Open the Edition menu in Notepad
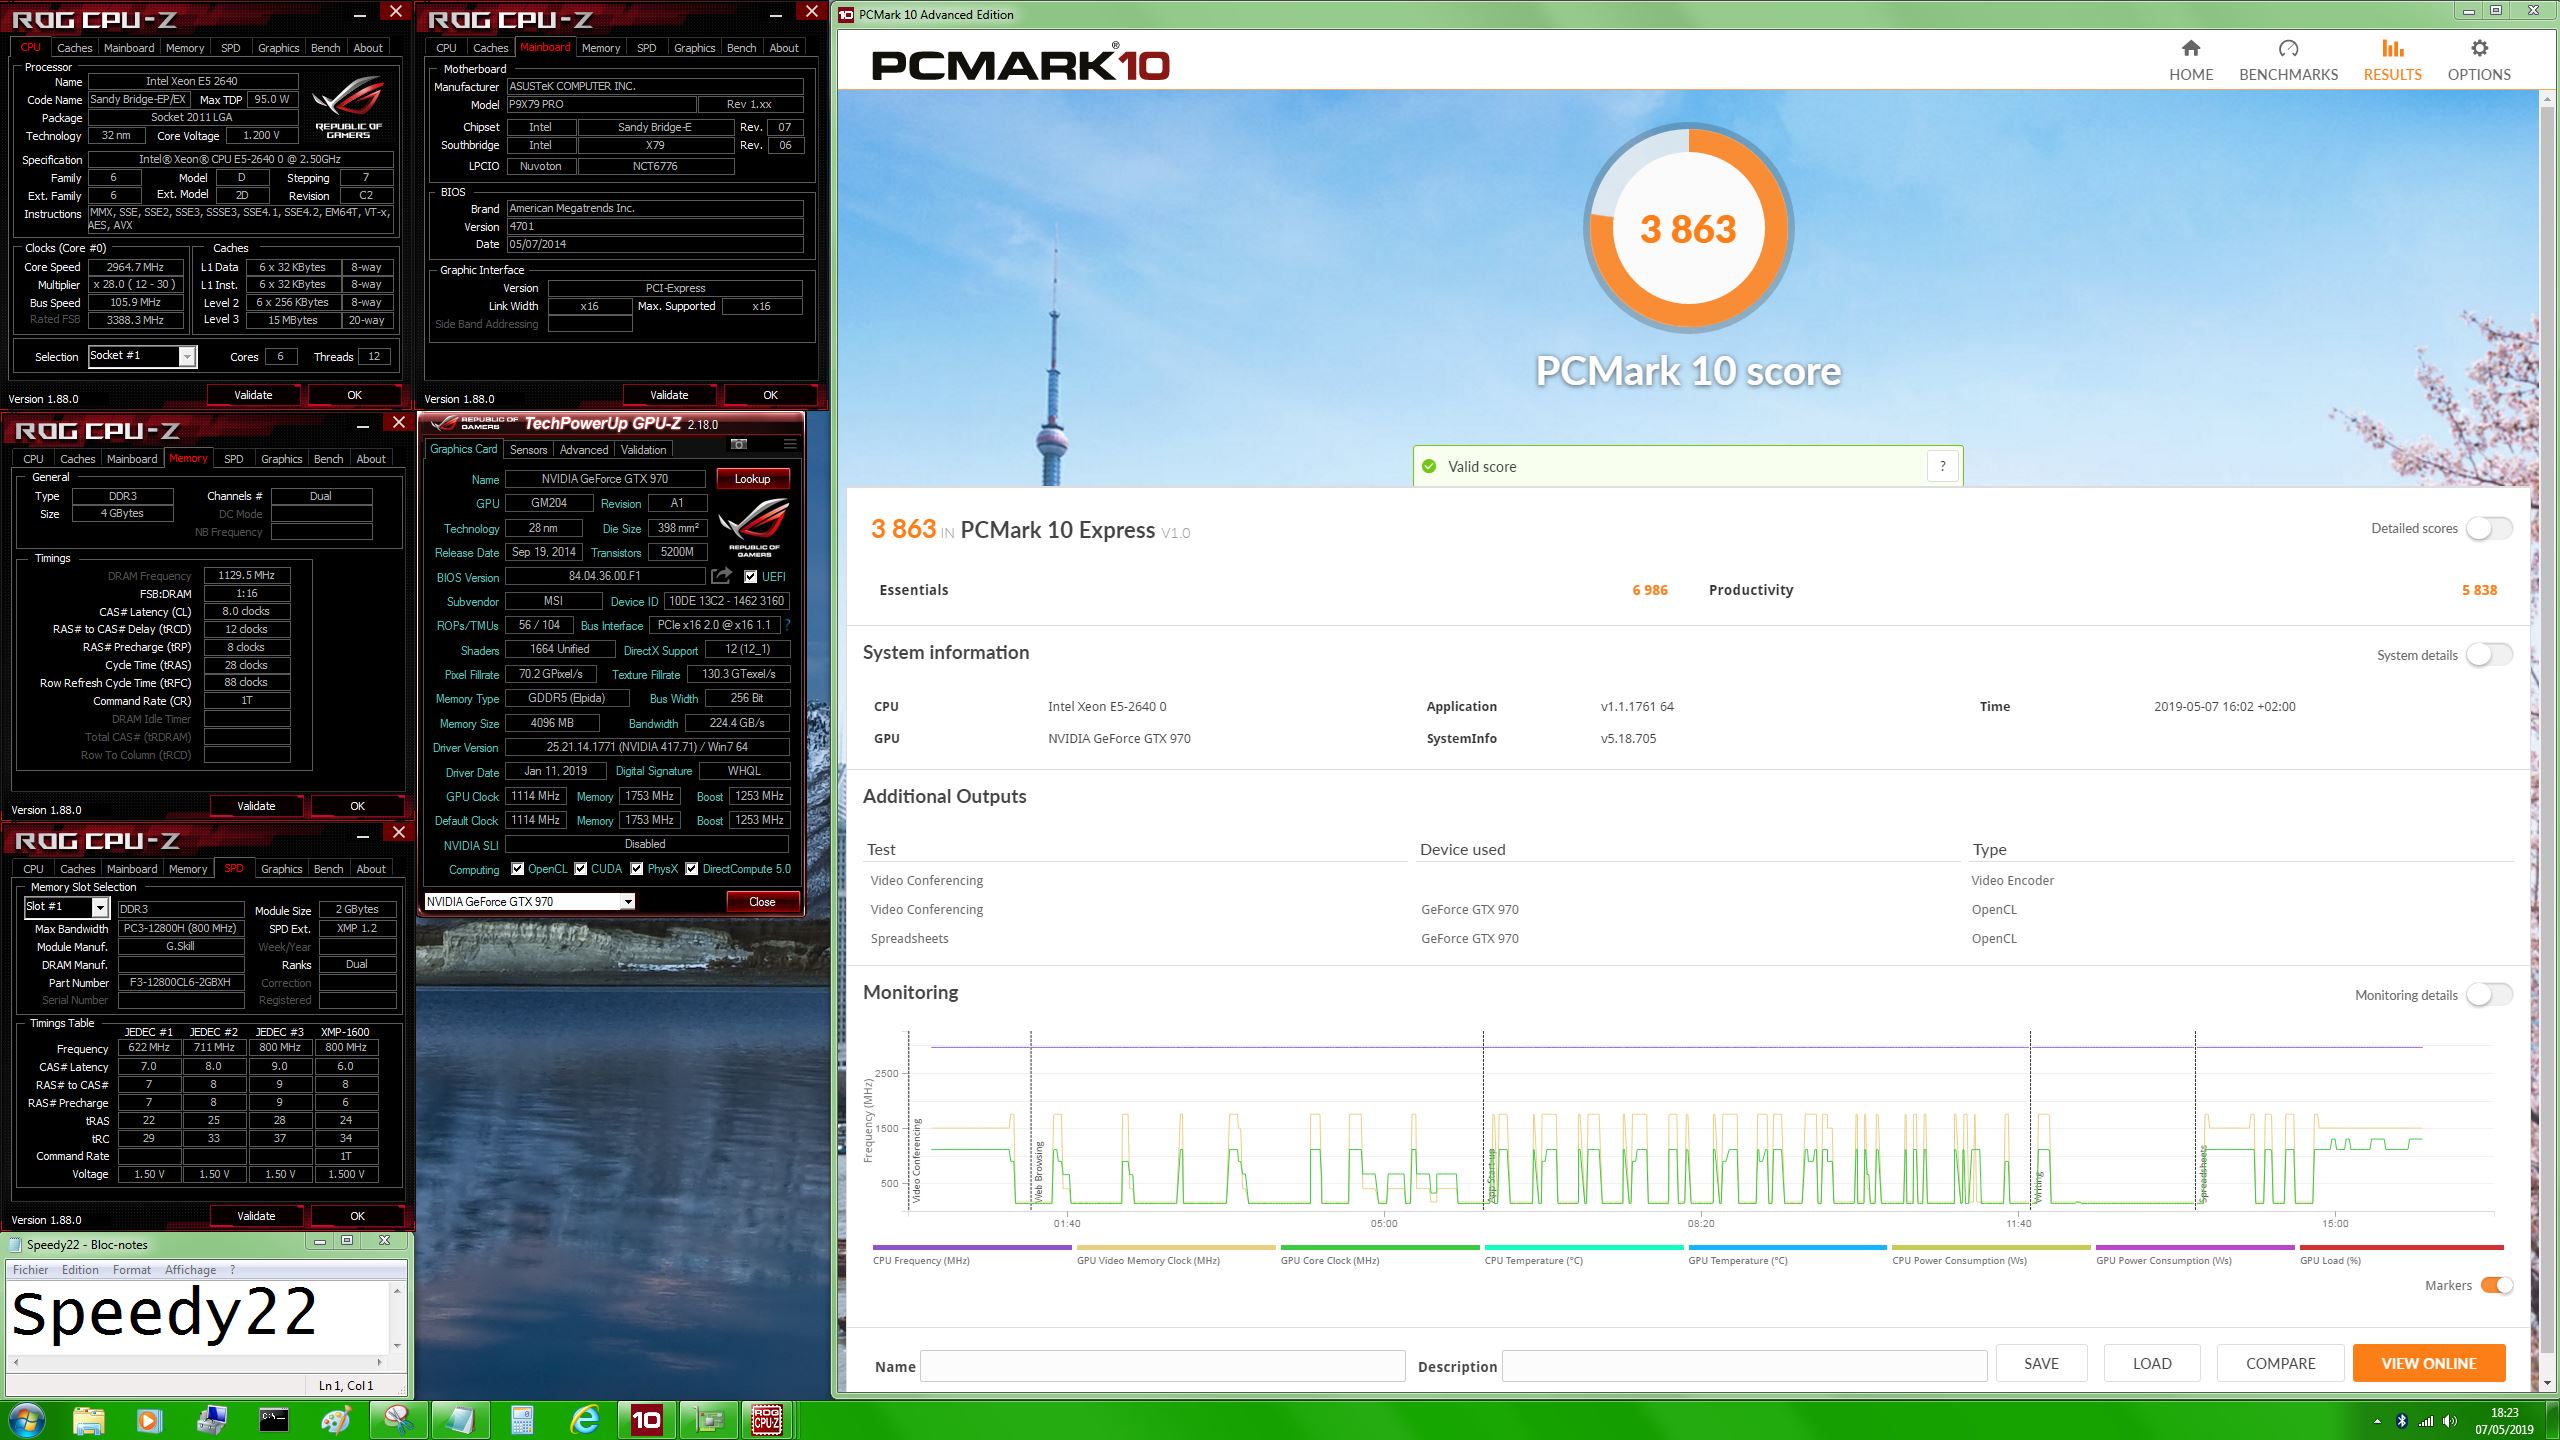This screenshot has height=1440, width=2560. tap(80, 1269)
